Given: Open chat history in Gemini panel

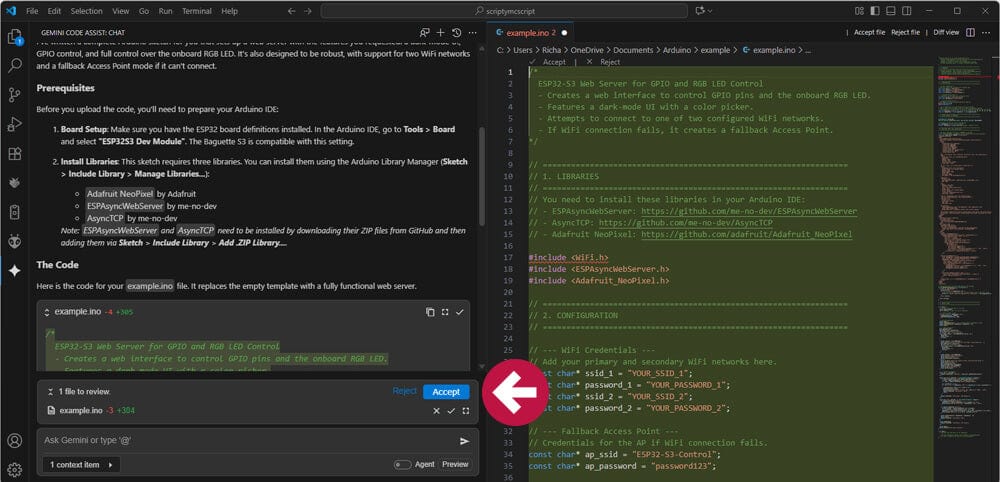Looking at the screenshot, I should pos(456,32).
